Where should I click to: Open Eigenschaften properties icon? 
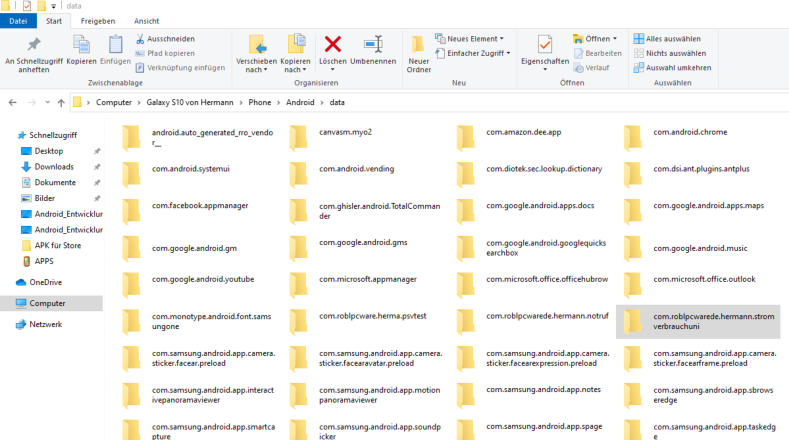pos(545,45)
